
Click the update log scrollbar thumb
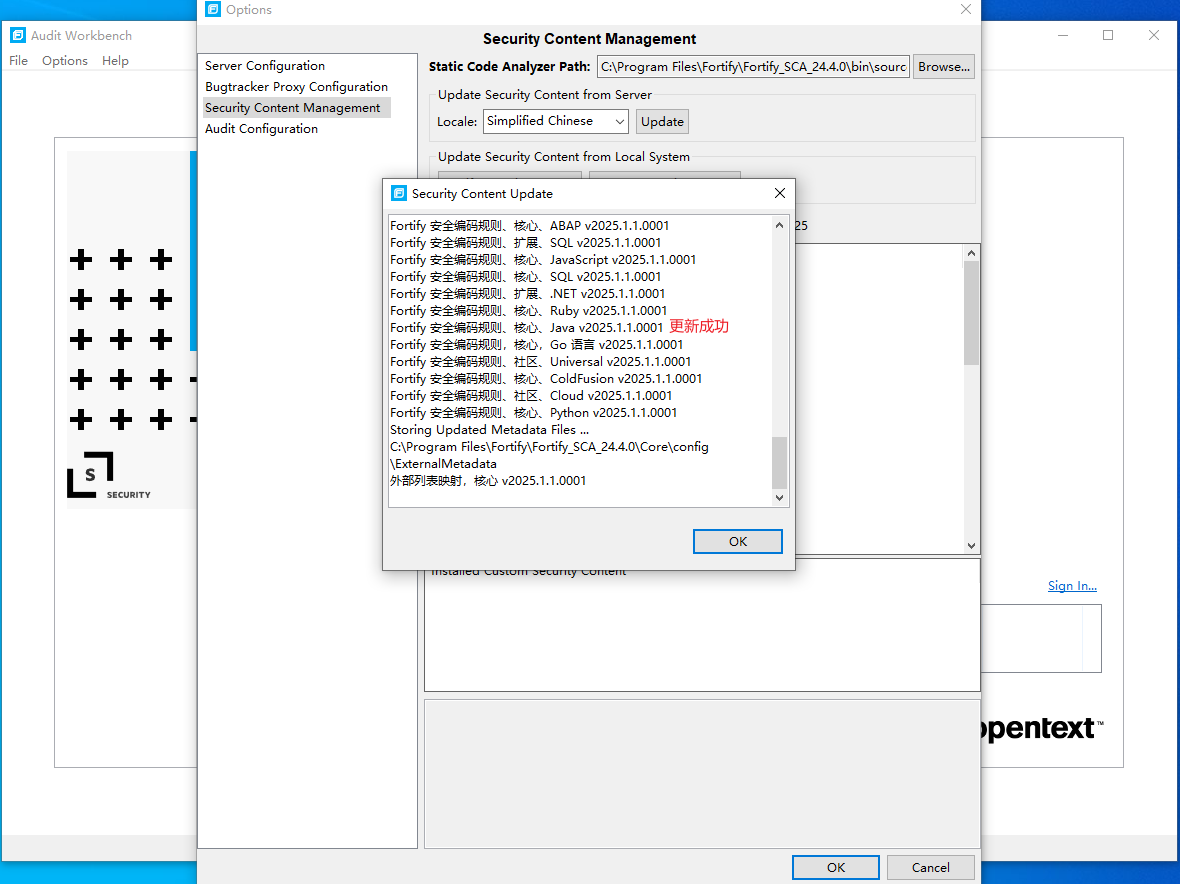(779, 463)
